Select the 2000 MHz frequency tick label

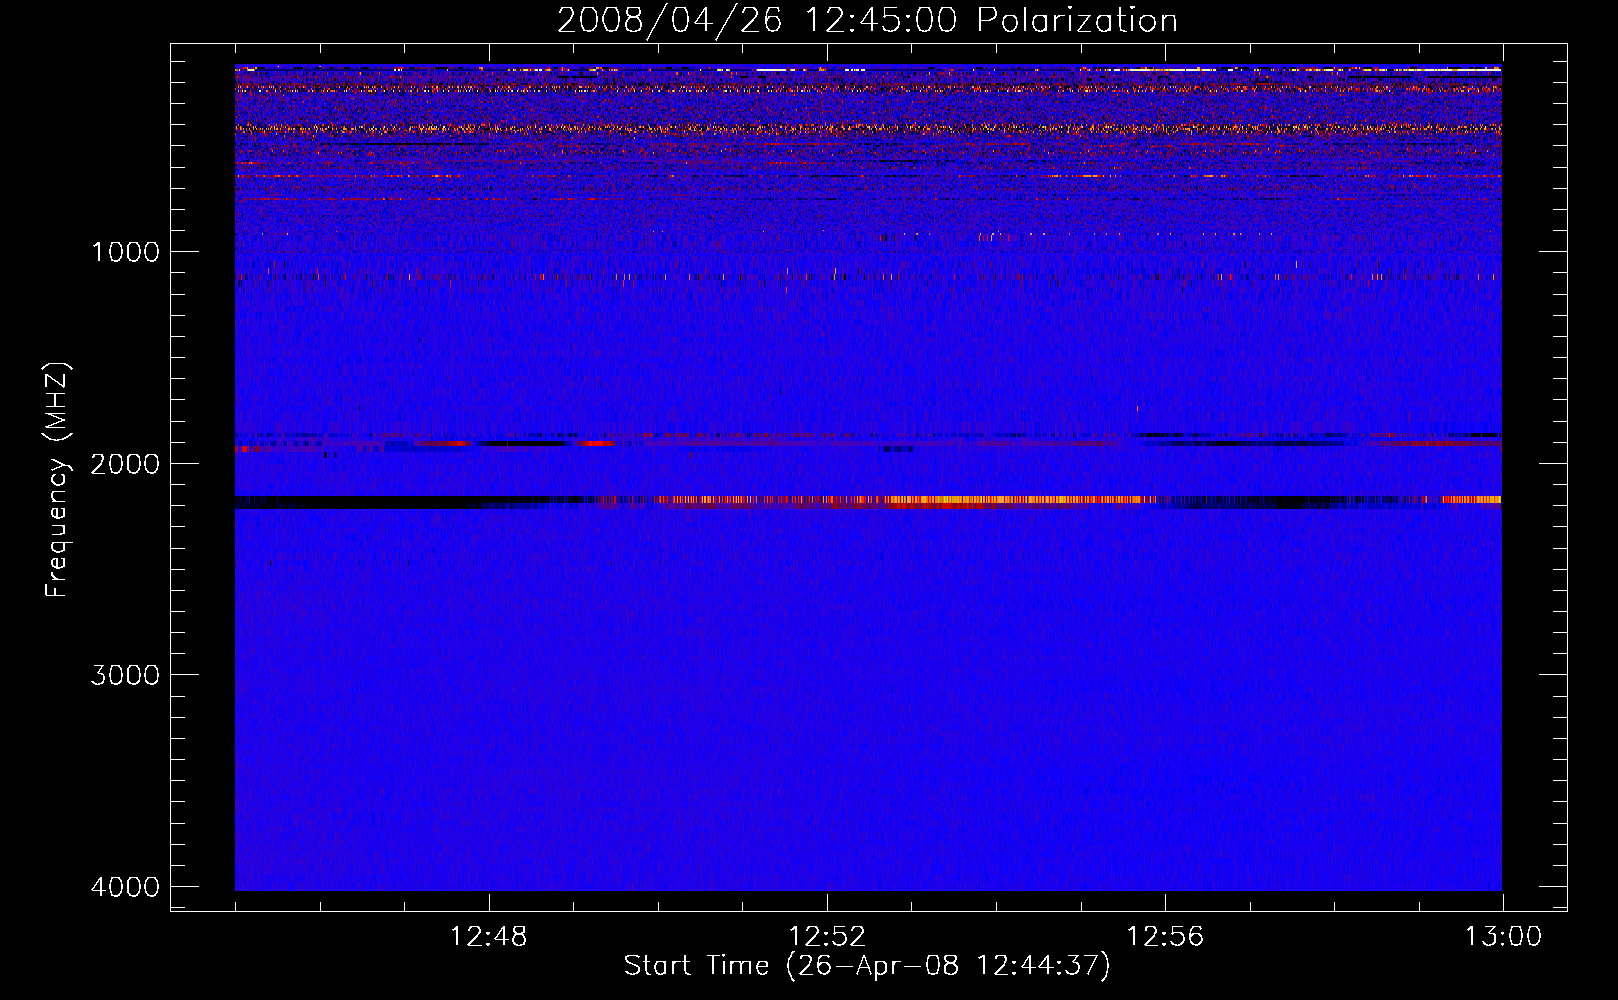click(125, 464)
